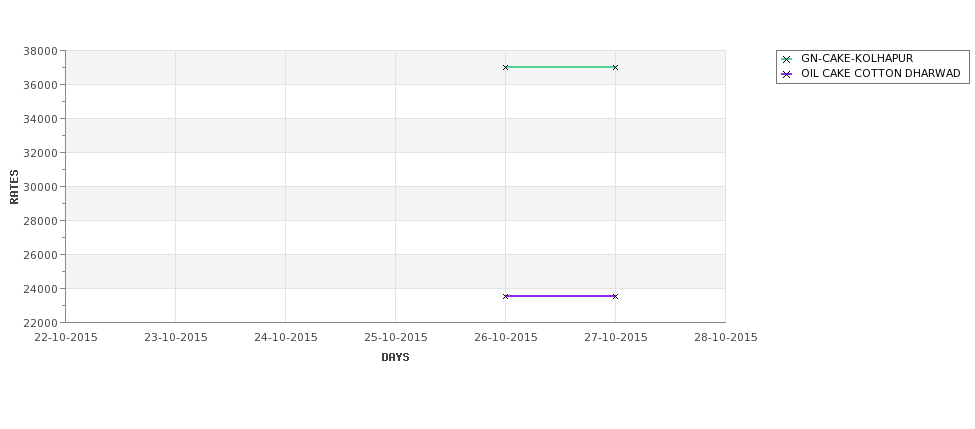Click the 30000 y-axis tick label
This screenshot has height=429, width=975.
click(x=40, y=187)
